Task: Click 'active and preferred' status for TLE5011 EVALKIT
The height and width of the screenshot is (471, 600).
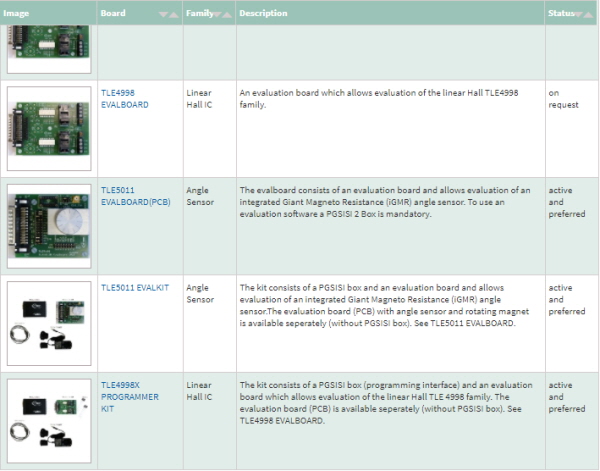Action: [567, 300]
